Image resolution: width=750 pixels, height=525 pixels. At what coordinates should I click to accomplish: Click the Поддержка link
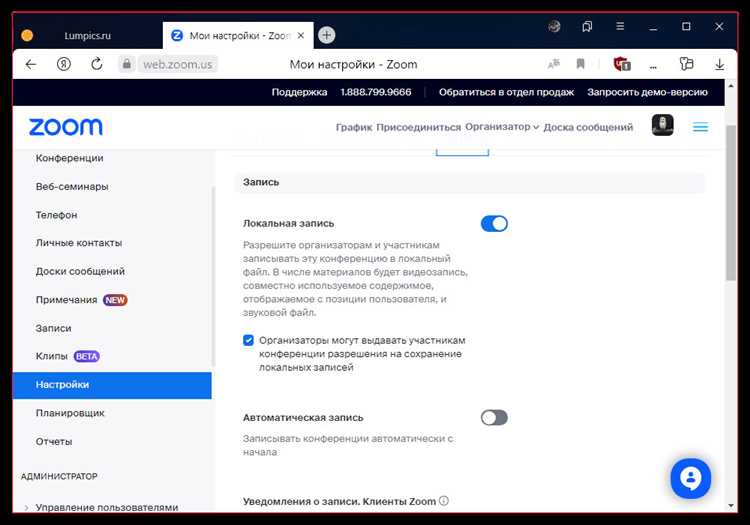pyautogui.click(x=299, y=92)
